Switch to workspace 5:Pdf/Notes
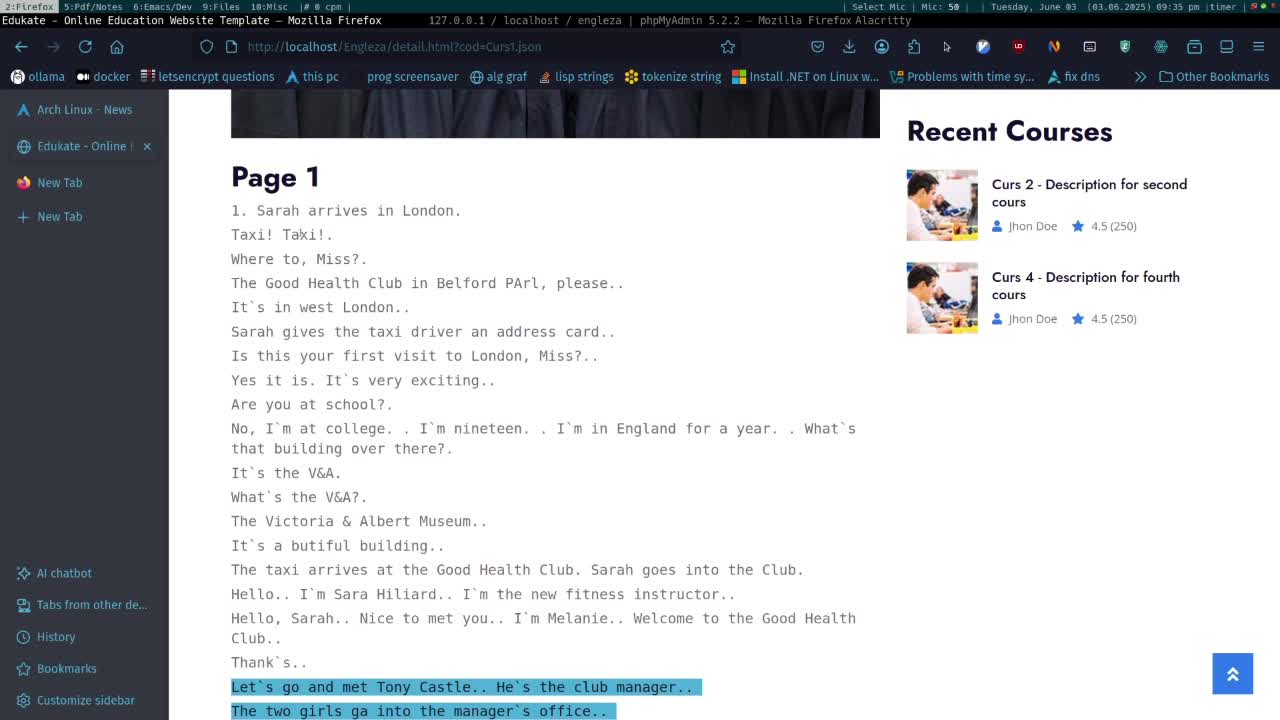 click(92, 6)
